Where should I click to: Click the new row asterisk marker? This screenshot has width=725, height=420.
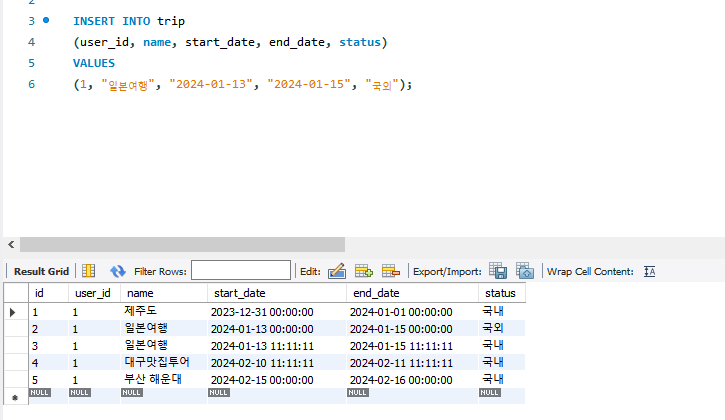(15, 397)
